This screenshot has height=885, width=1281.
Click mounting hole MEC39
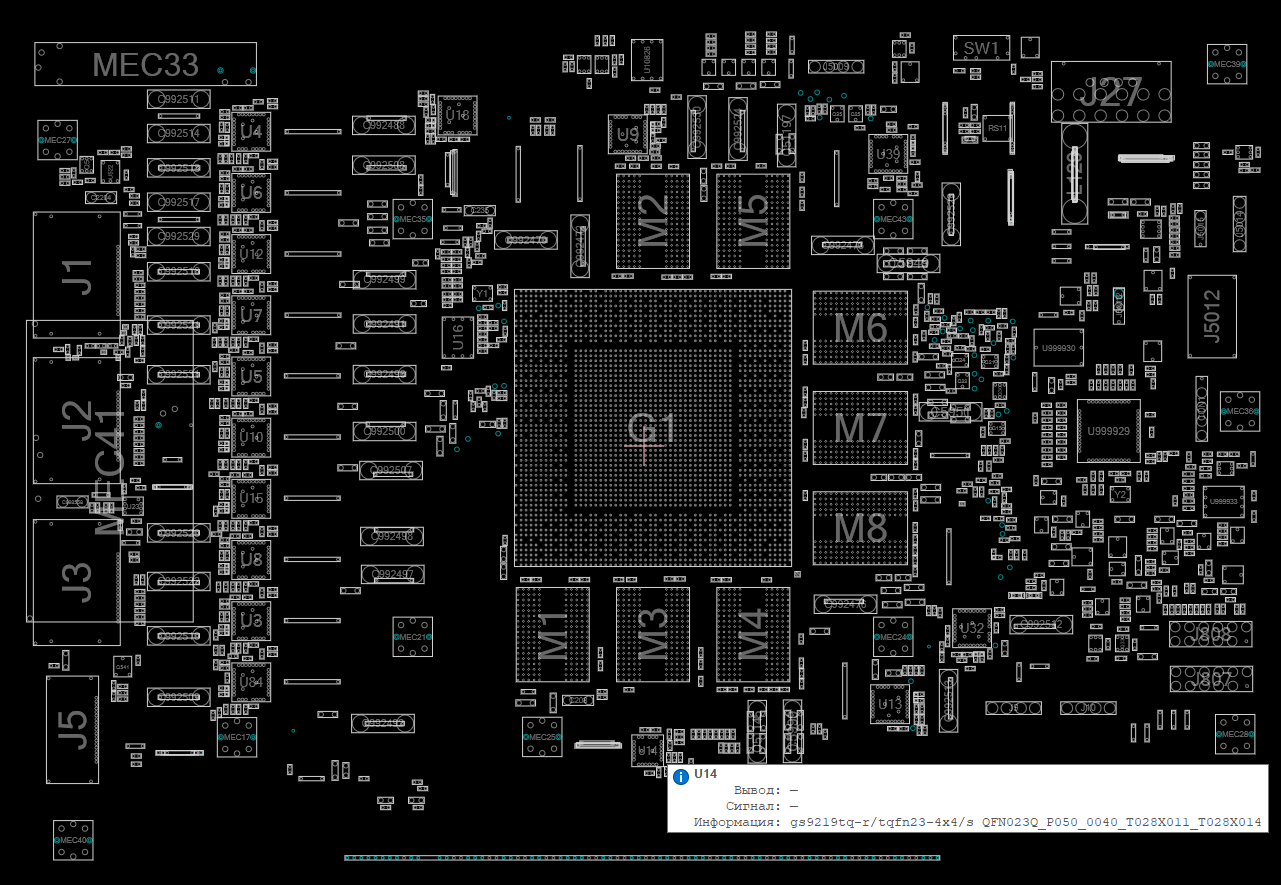click(1226, 64)
